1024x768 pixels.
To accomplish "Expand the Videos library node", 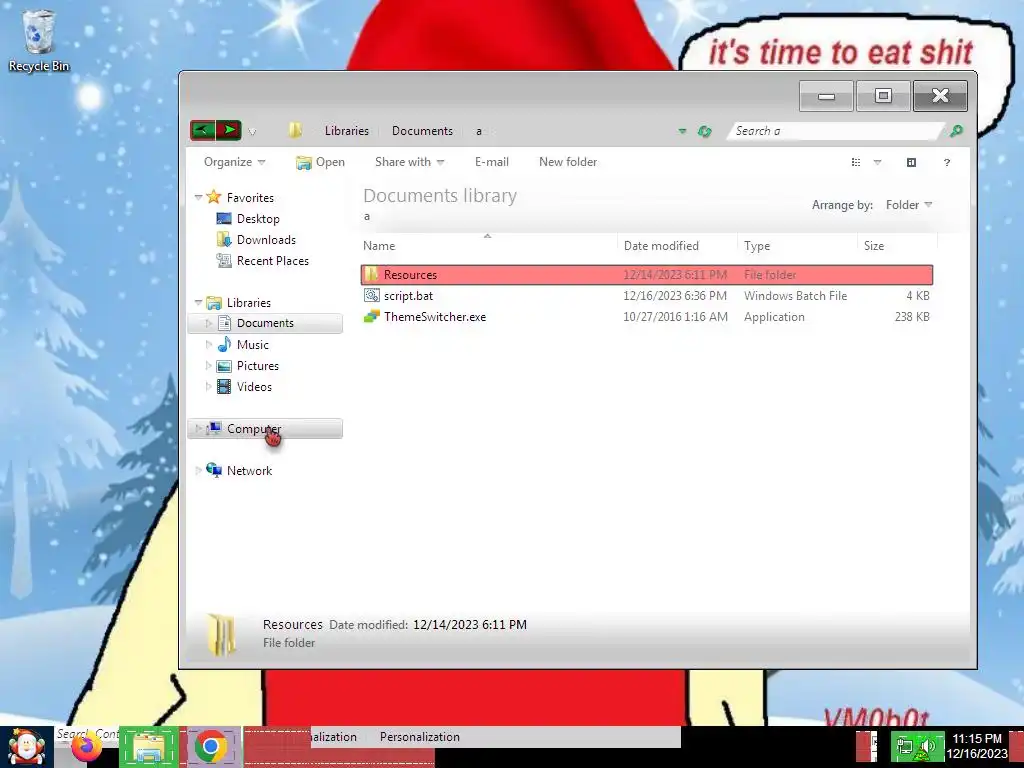I will point(208,387).
